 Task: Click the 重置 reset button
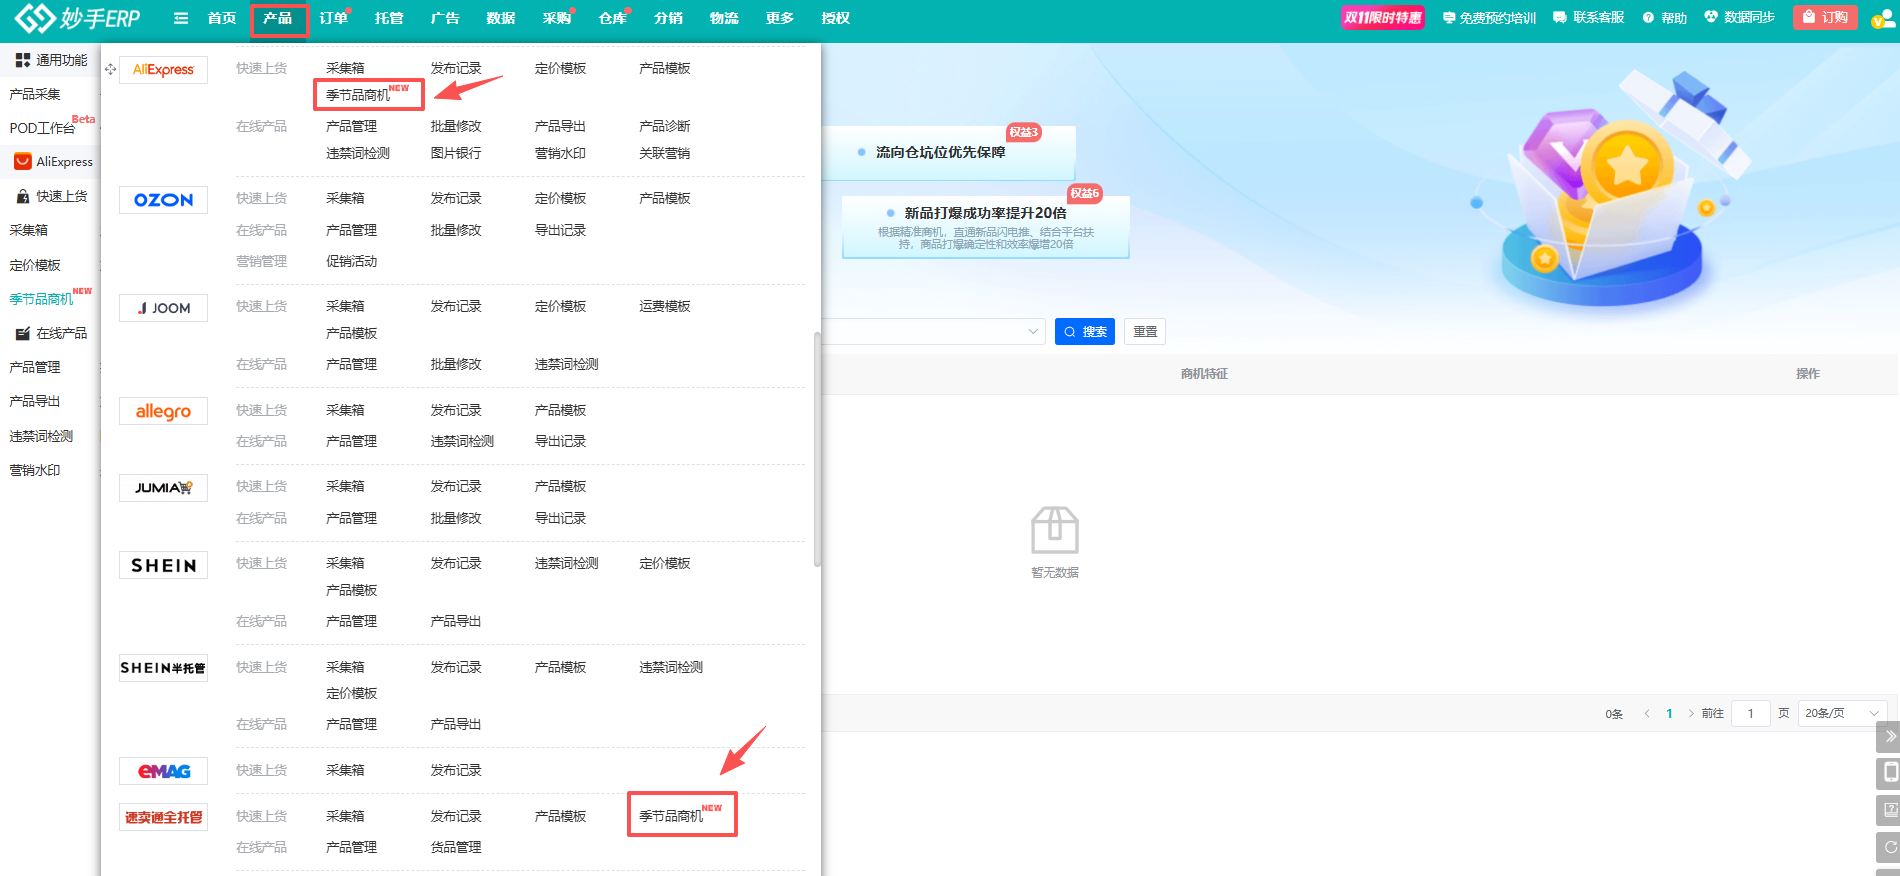(x=1145, y=332)
